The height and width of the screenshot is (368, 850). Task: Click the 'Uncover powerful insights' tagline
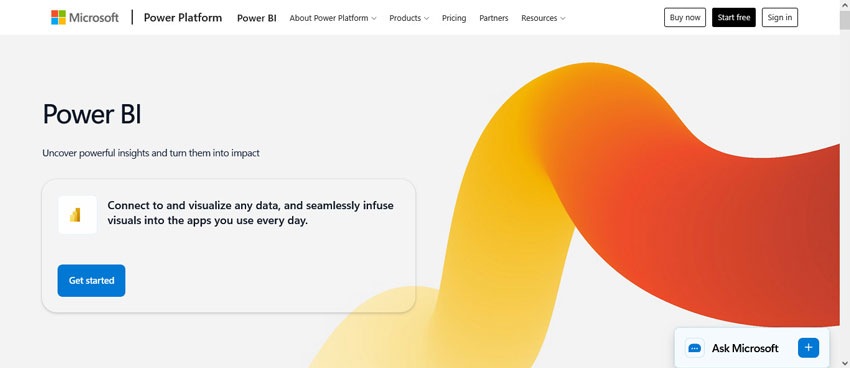pyautogui.click(x=151, y=153)
